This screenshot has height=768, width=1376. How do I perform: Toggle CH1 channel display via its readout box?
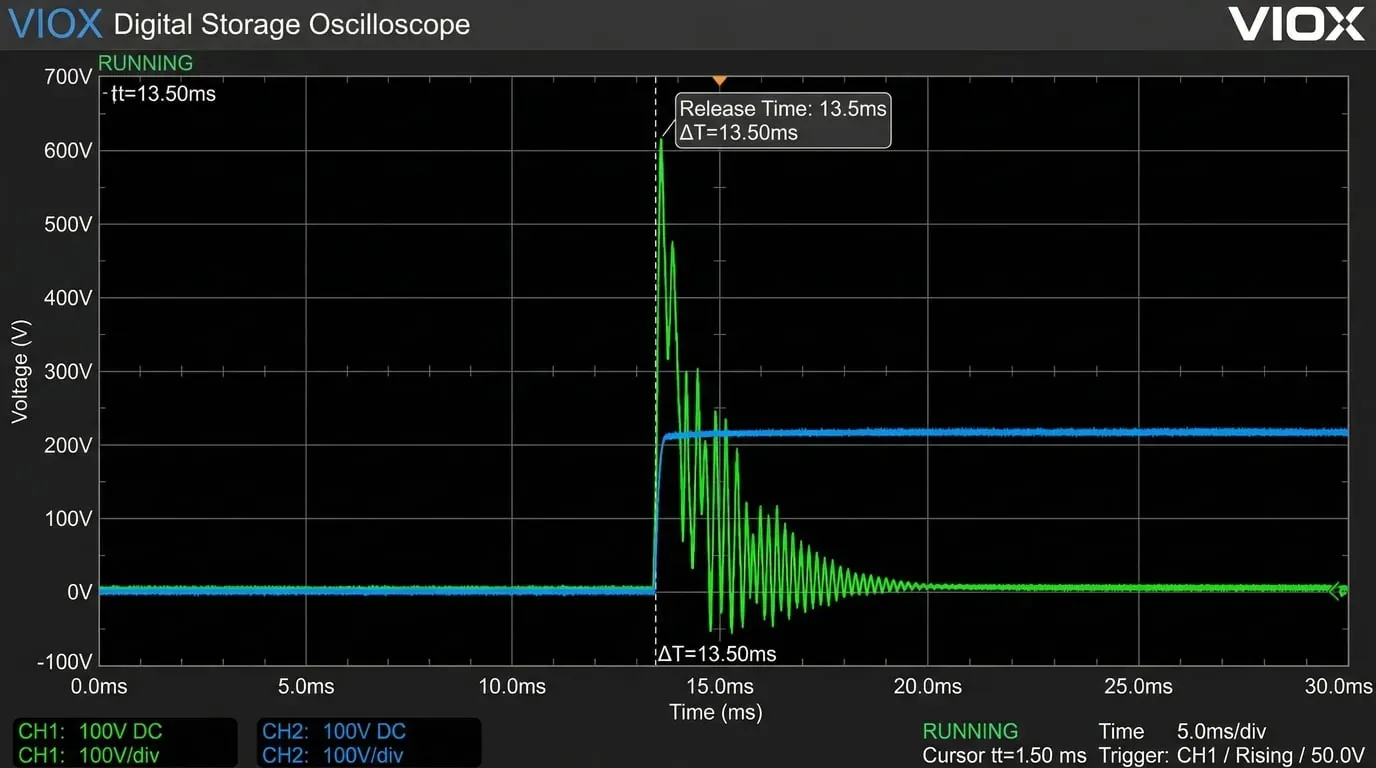click(122, 742)
